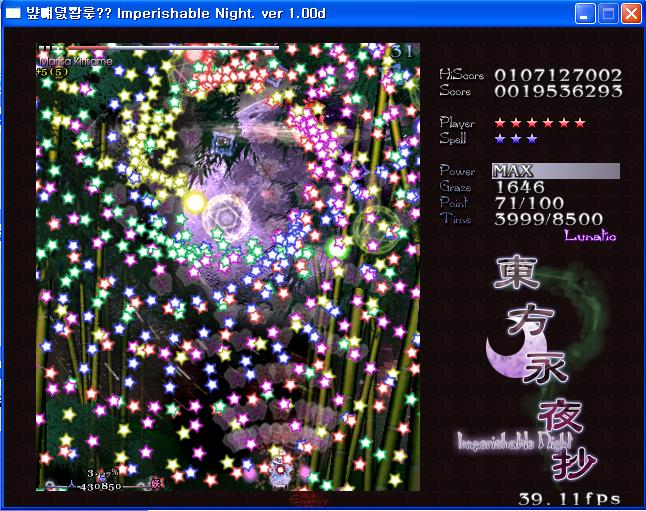Click the spell timer showing 31
646x511 pixels.
point(402,51)
